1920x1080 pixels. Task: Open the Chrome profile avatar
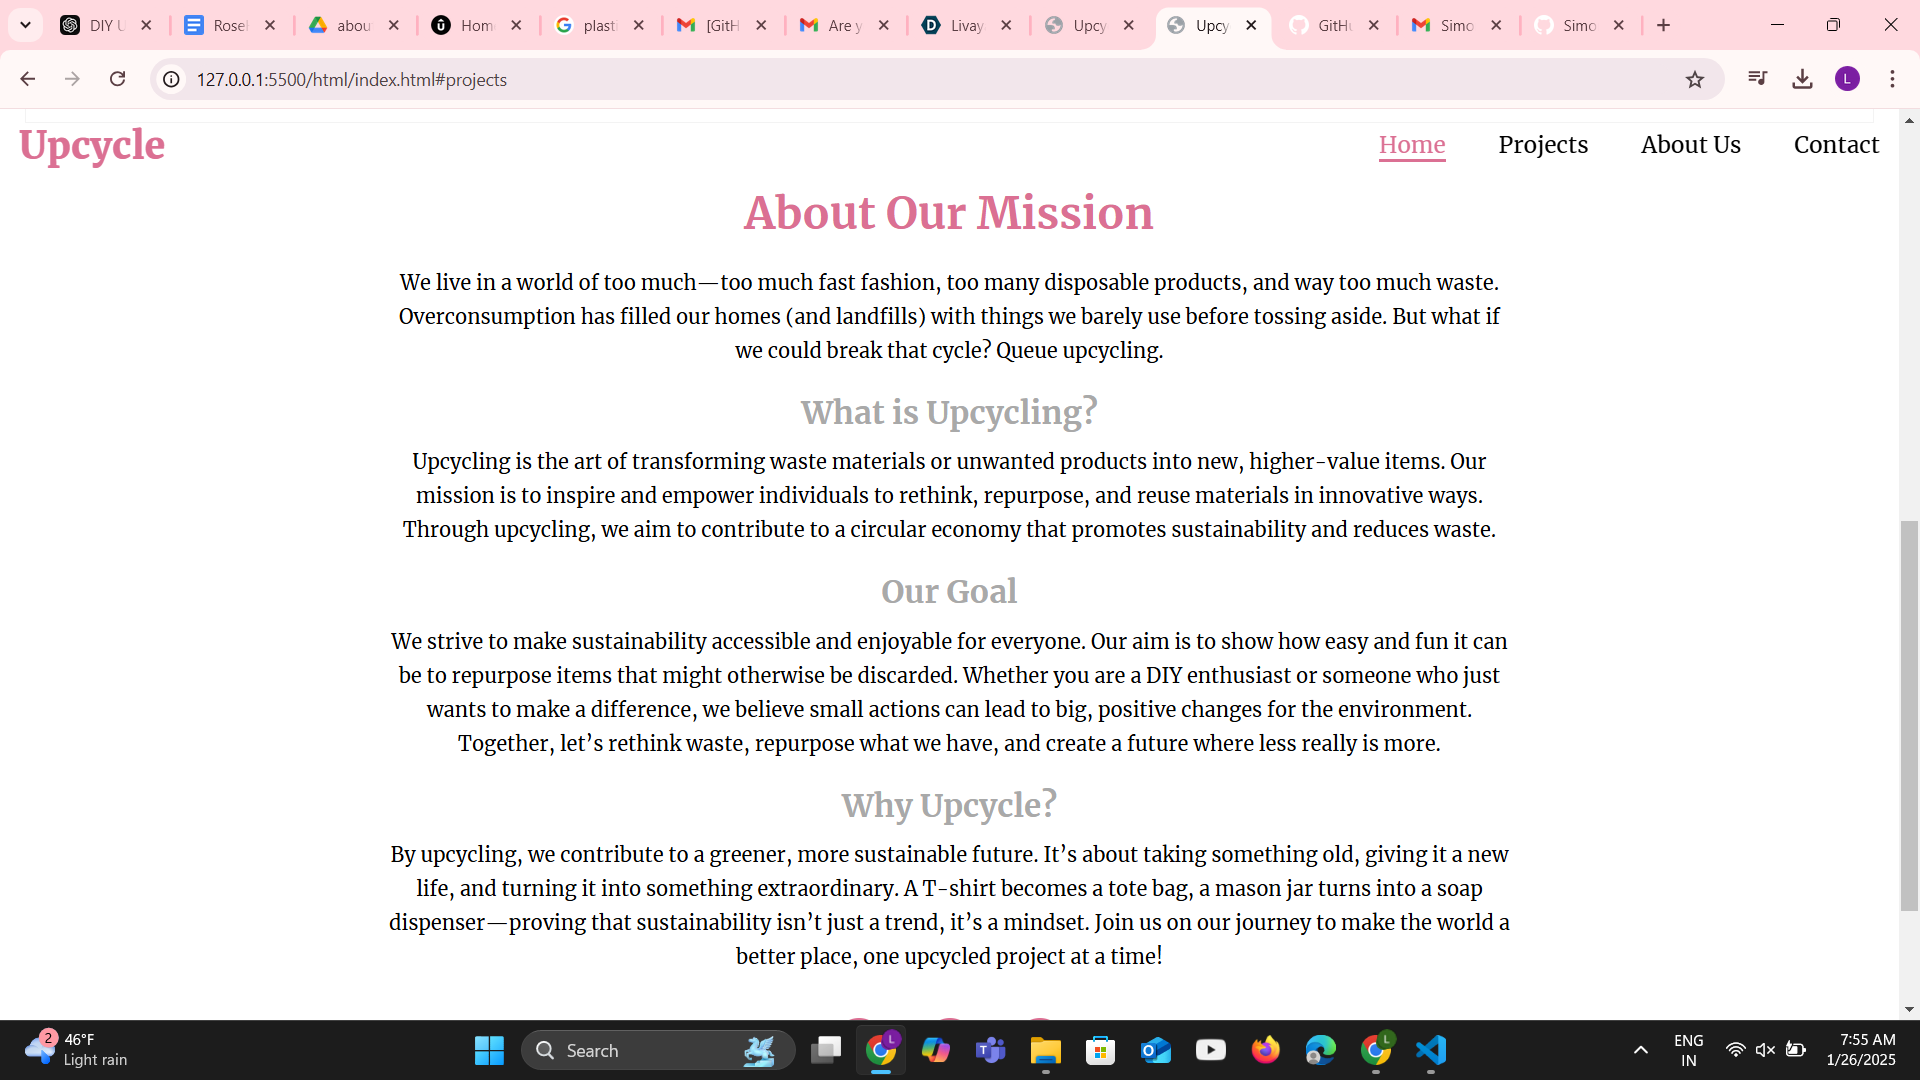tap(1847, 79)
